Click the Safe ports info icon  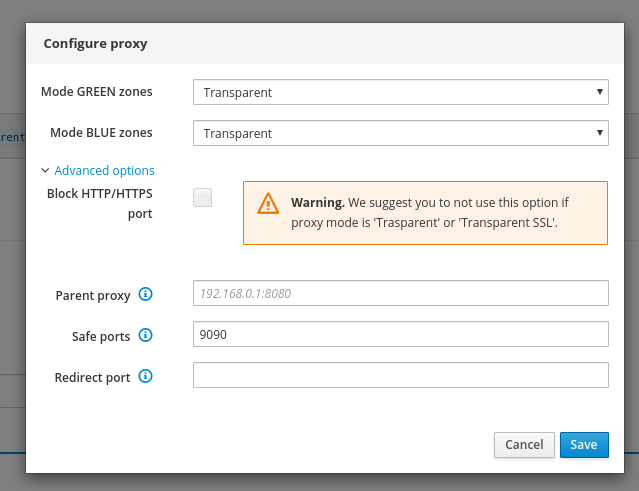tap(145, 335)
